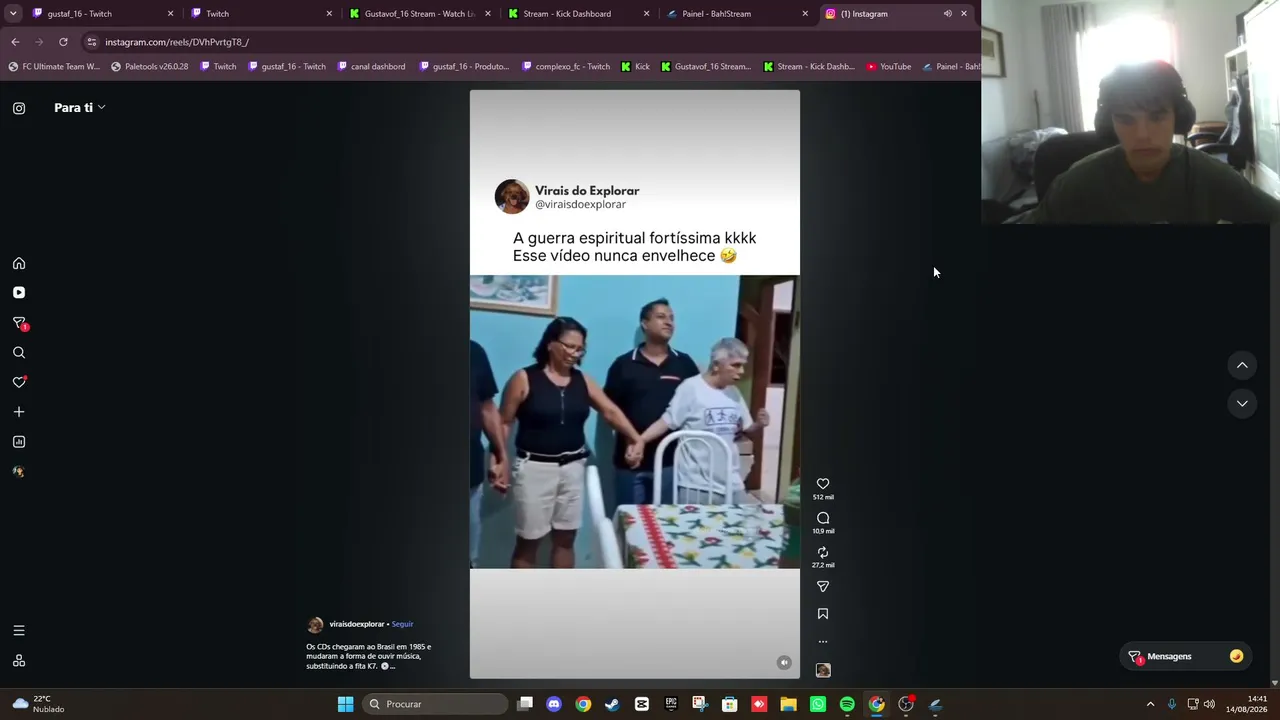Viewport: 1280px width, 720px height.
Task: Click the viraisdoexplorar avatar beside the caption
Action: click(x=315, y=625)
